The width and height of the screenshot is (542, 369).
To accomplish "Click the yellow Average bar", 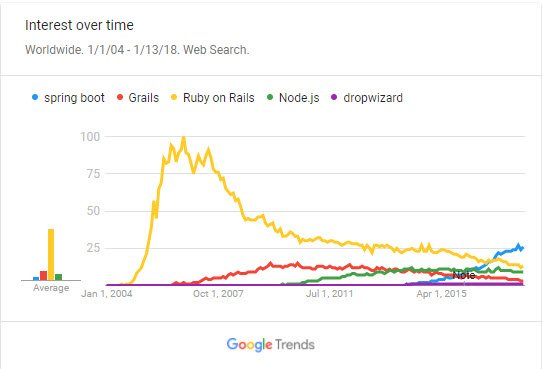I will (51, 255).
